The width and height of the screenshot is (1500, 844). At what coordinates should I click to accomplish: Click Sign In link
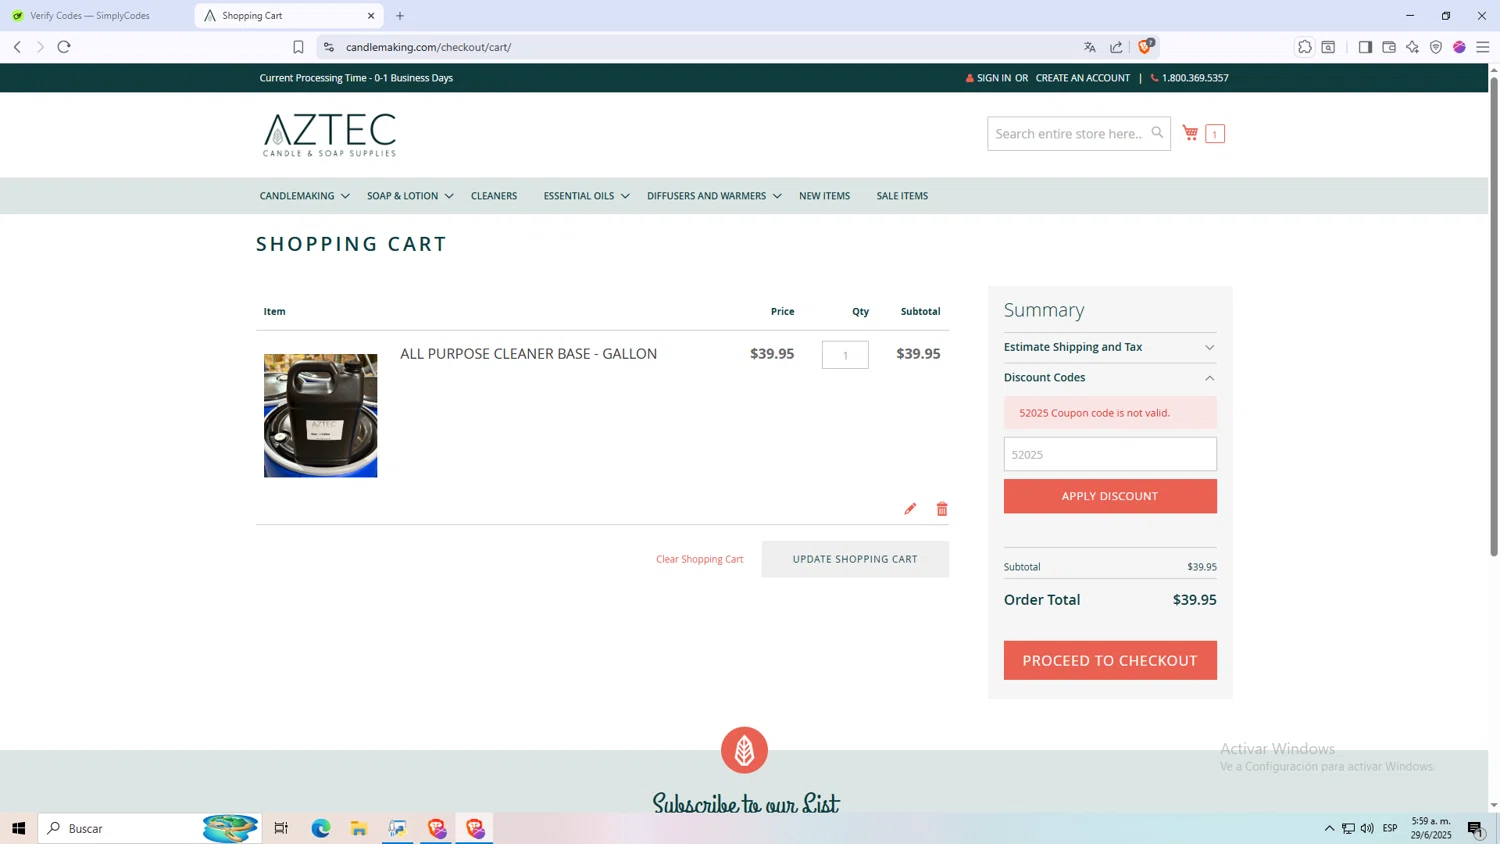pyautogui.click(x=993, y=78)
